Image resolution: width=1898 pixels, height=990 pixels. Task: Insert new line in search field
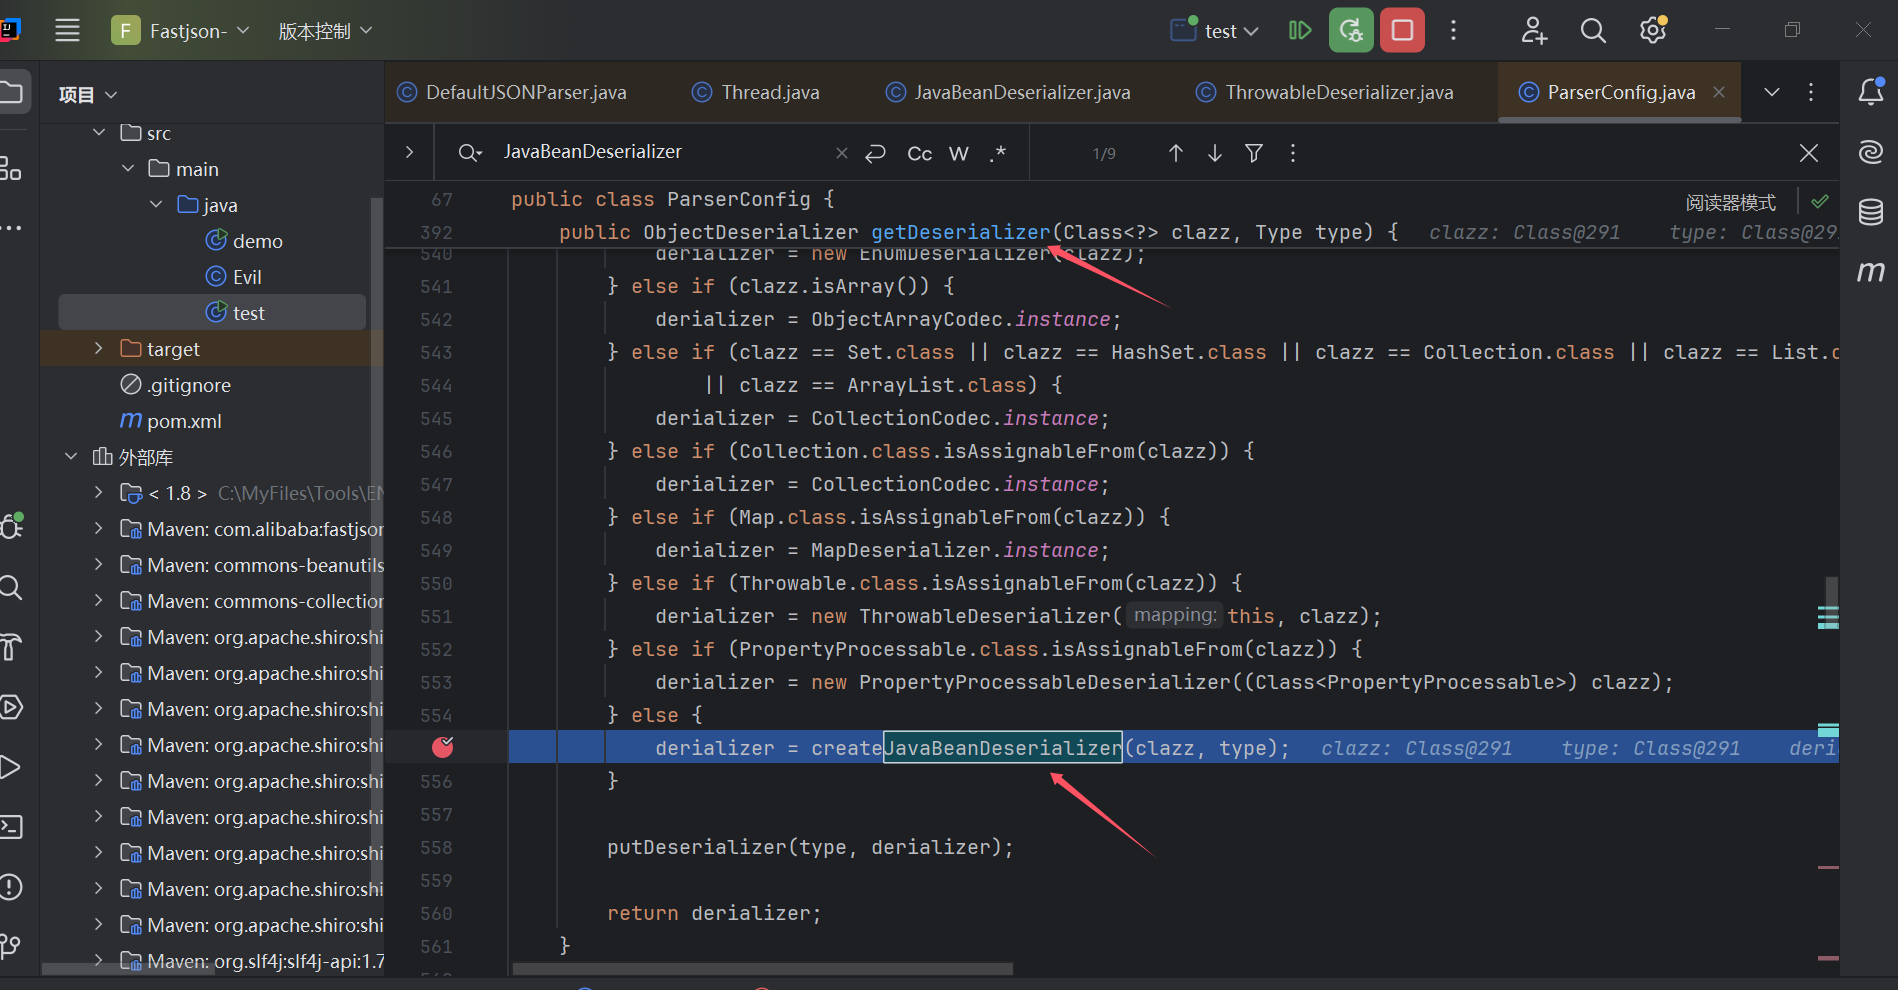pos(875,153)
